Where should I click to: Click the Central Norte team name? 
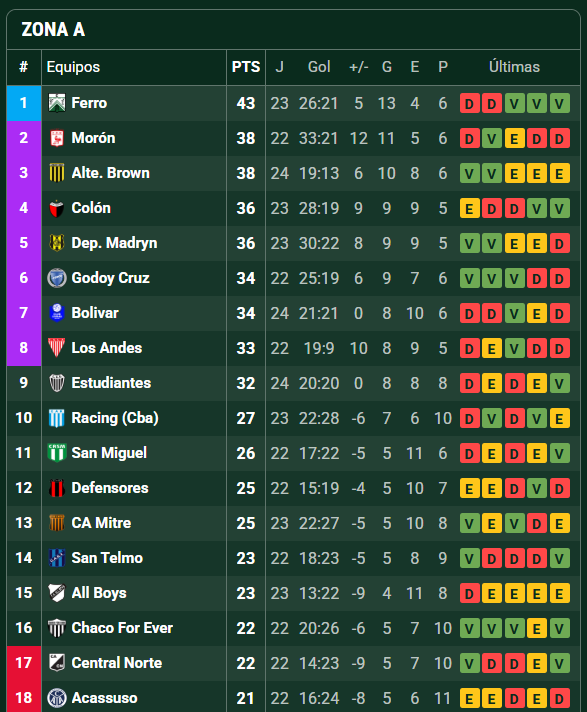pos(116,663)
